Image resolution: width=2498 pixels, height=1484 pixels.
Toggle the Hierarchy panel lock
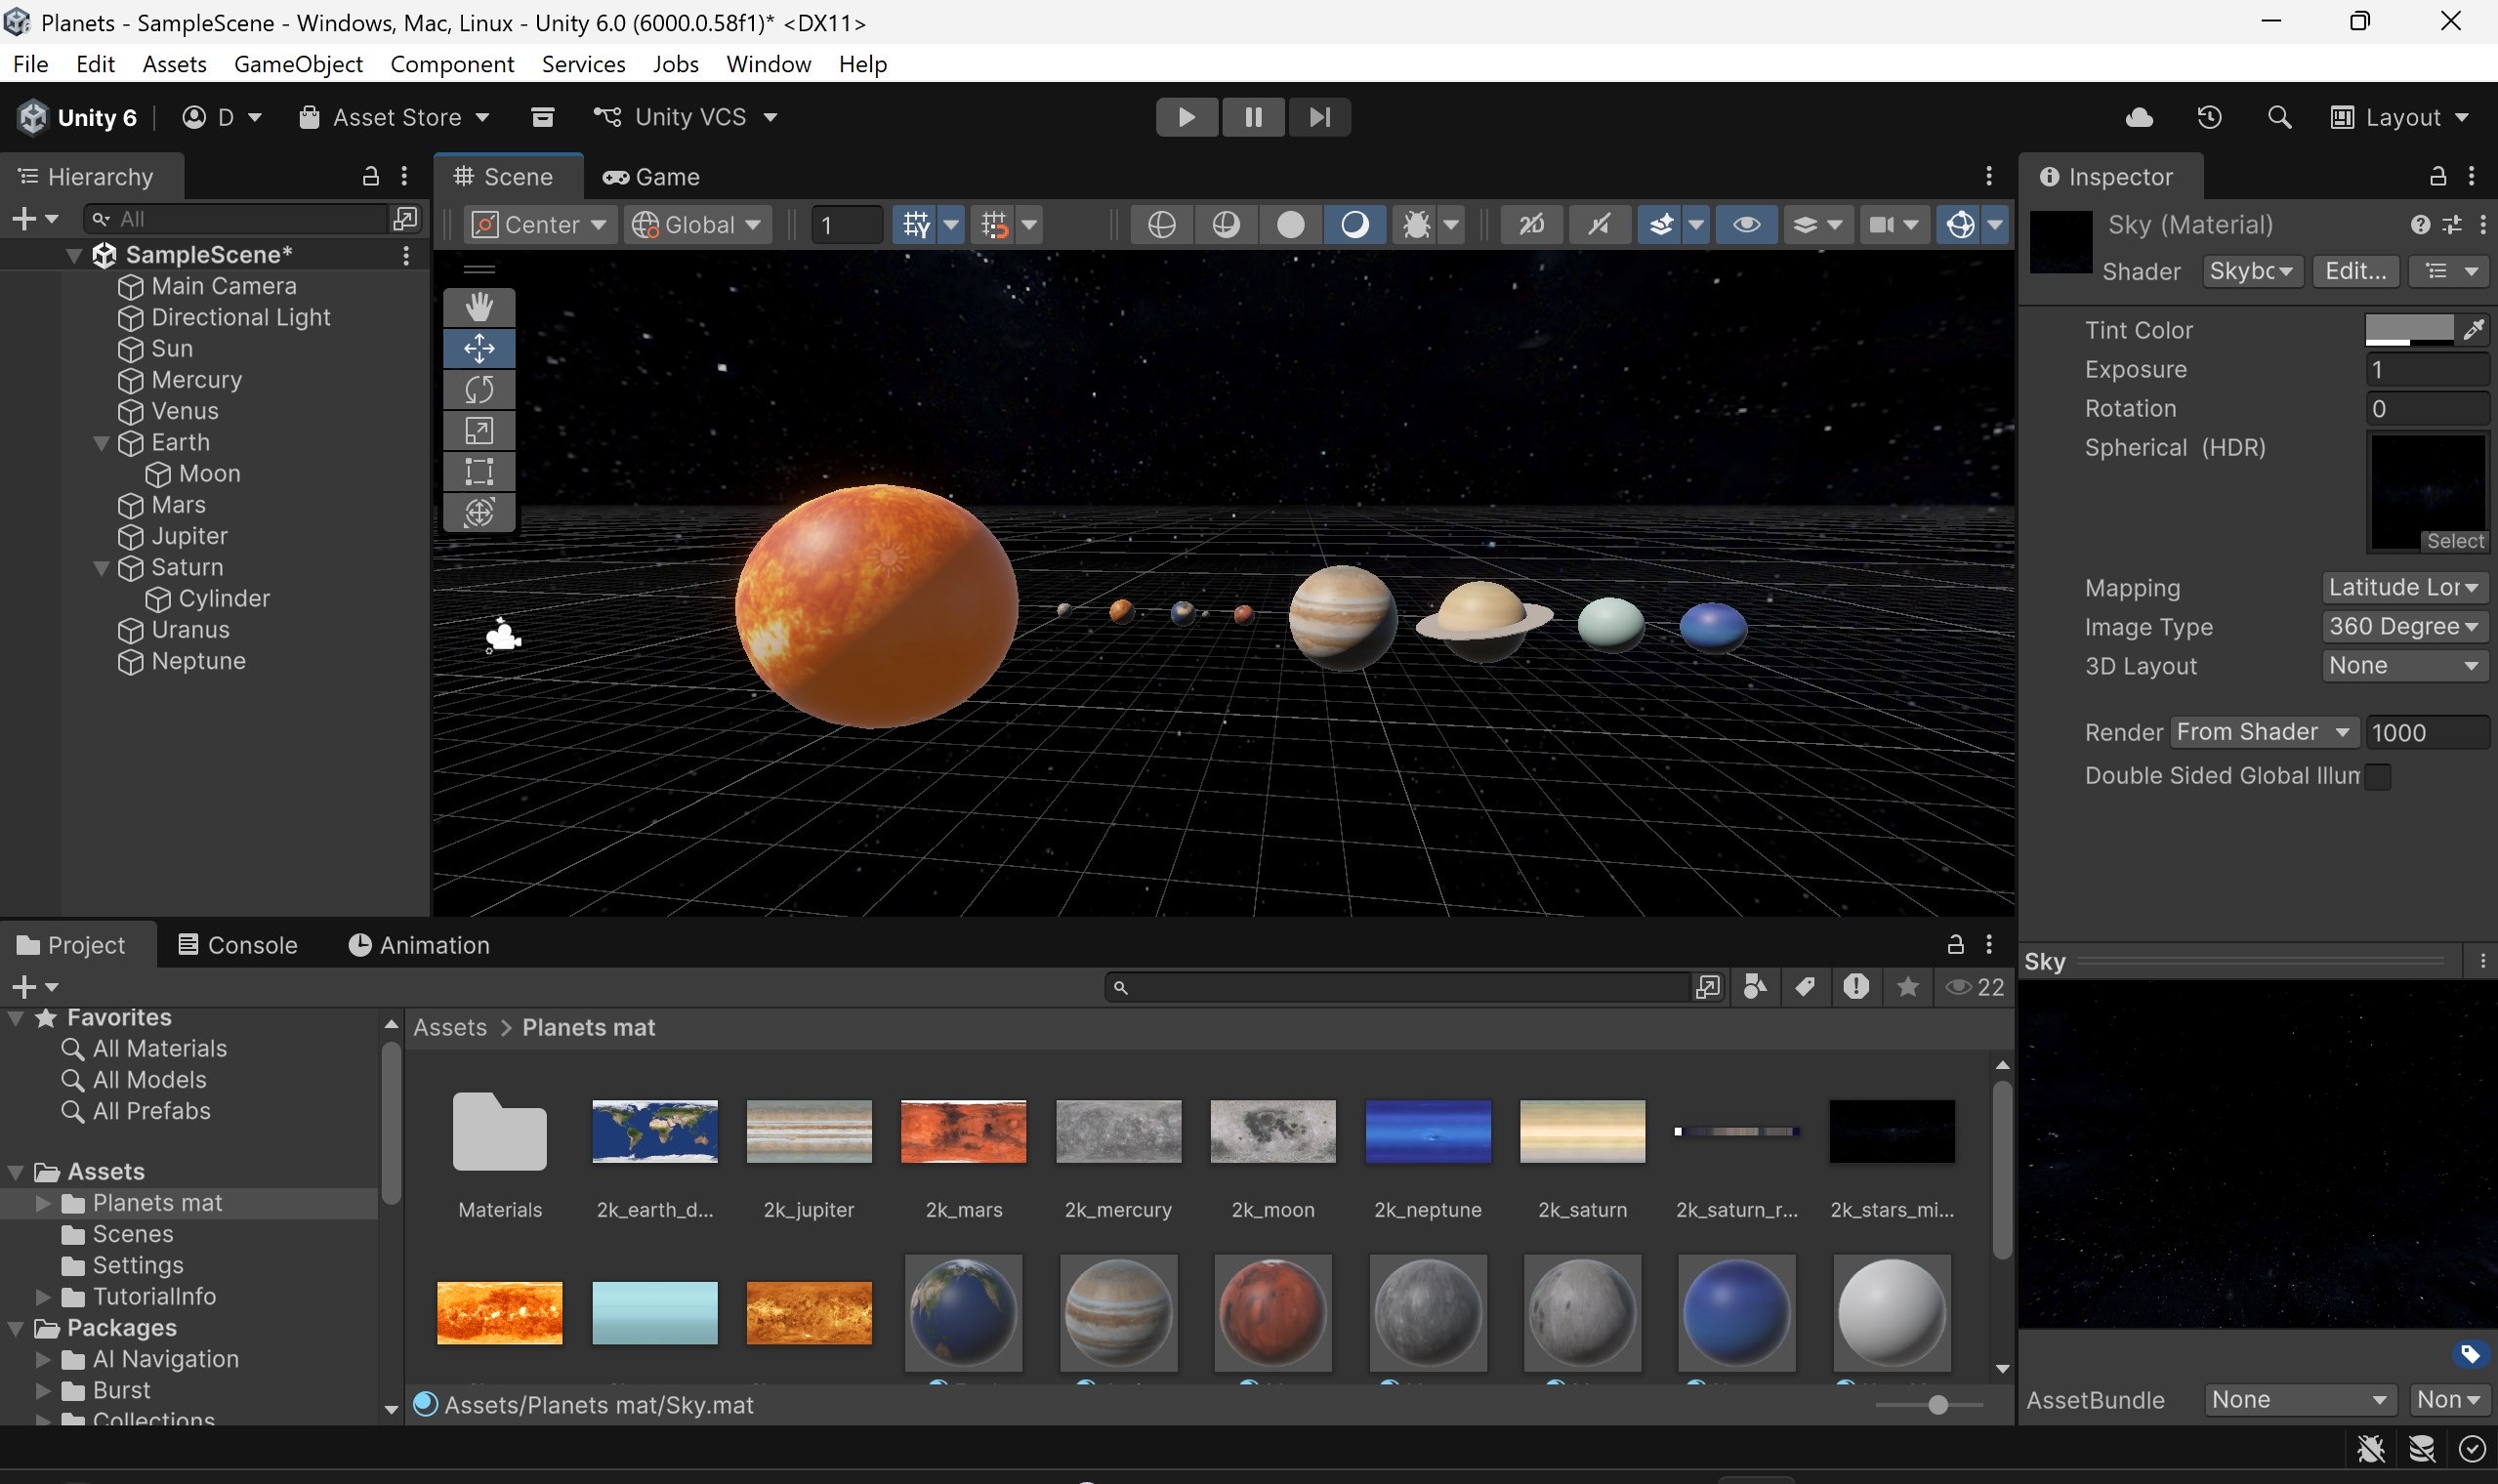370,177
